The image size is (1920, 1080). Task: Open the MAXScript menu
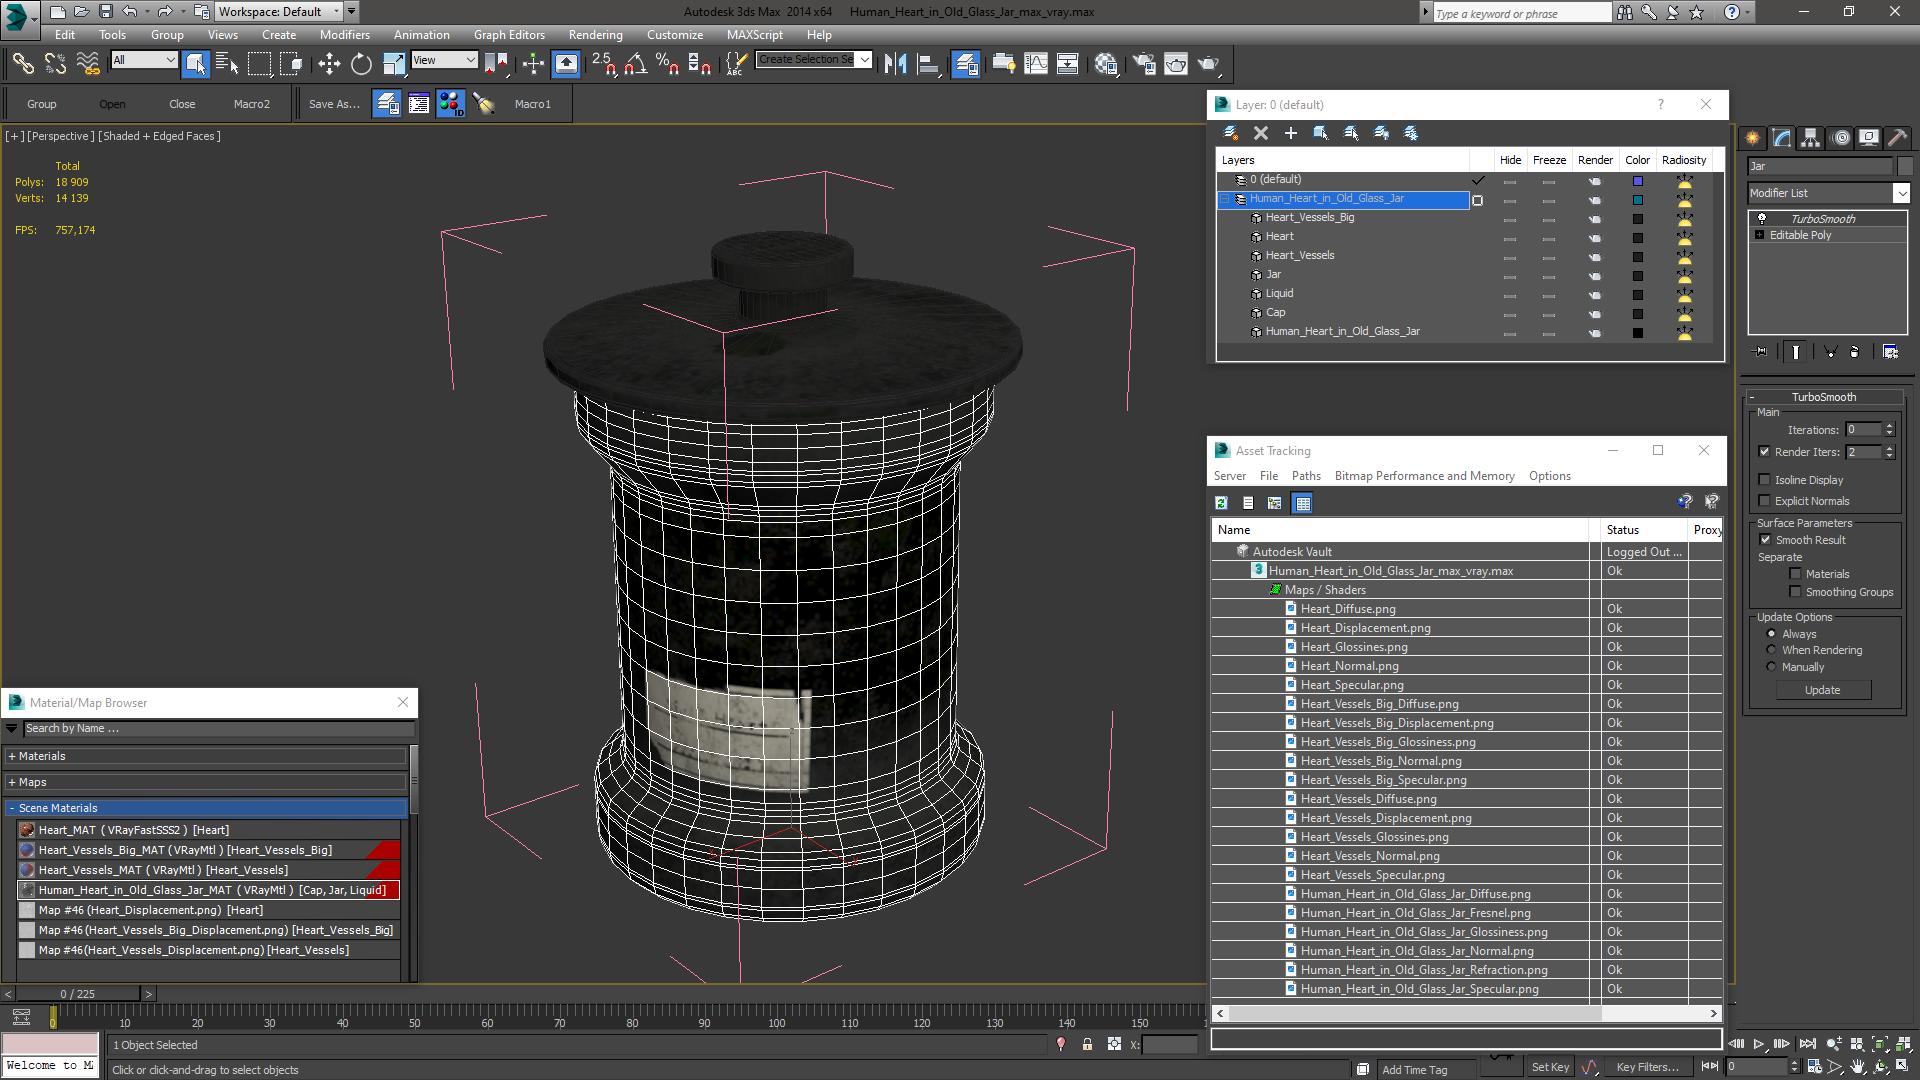[755, 35]
